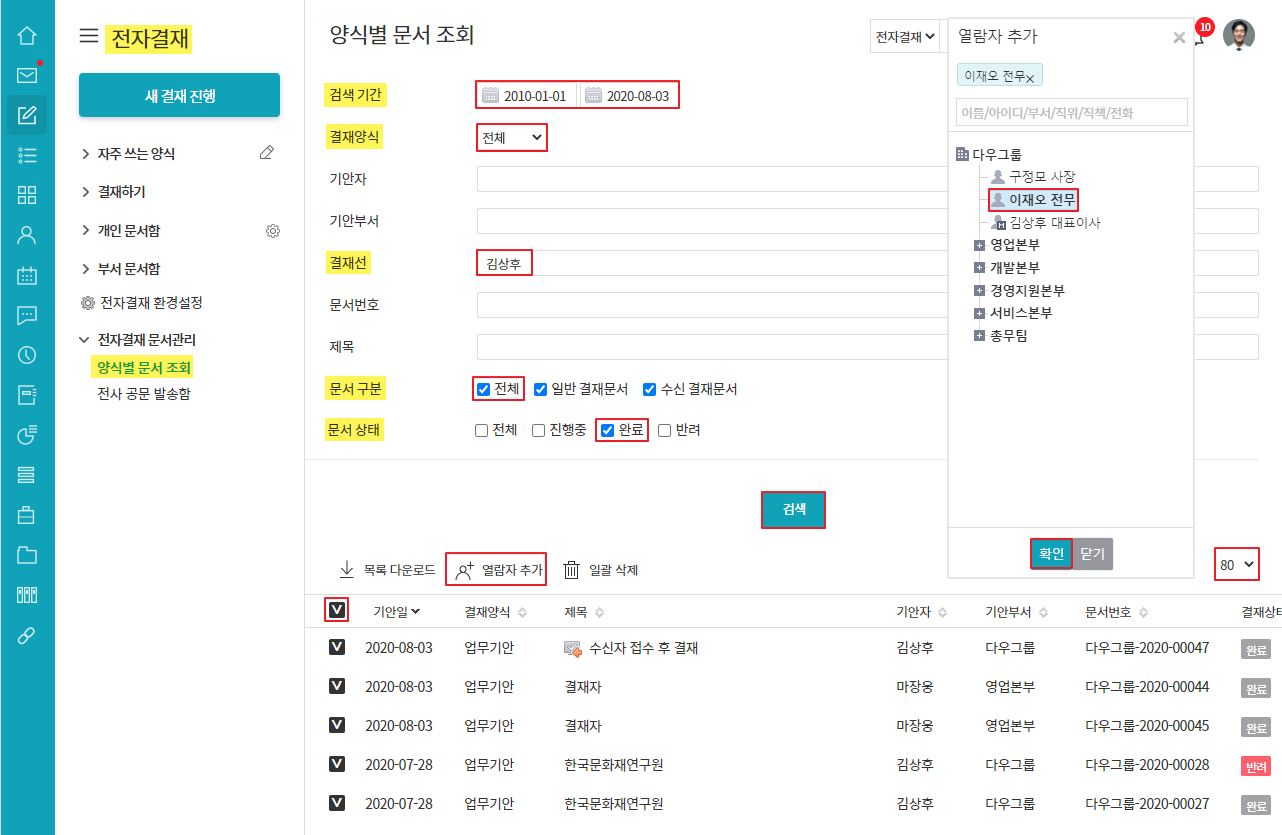
Task: Toggle the 진행중 document status checkbox
Action: (539, 430)
